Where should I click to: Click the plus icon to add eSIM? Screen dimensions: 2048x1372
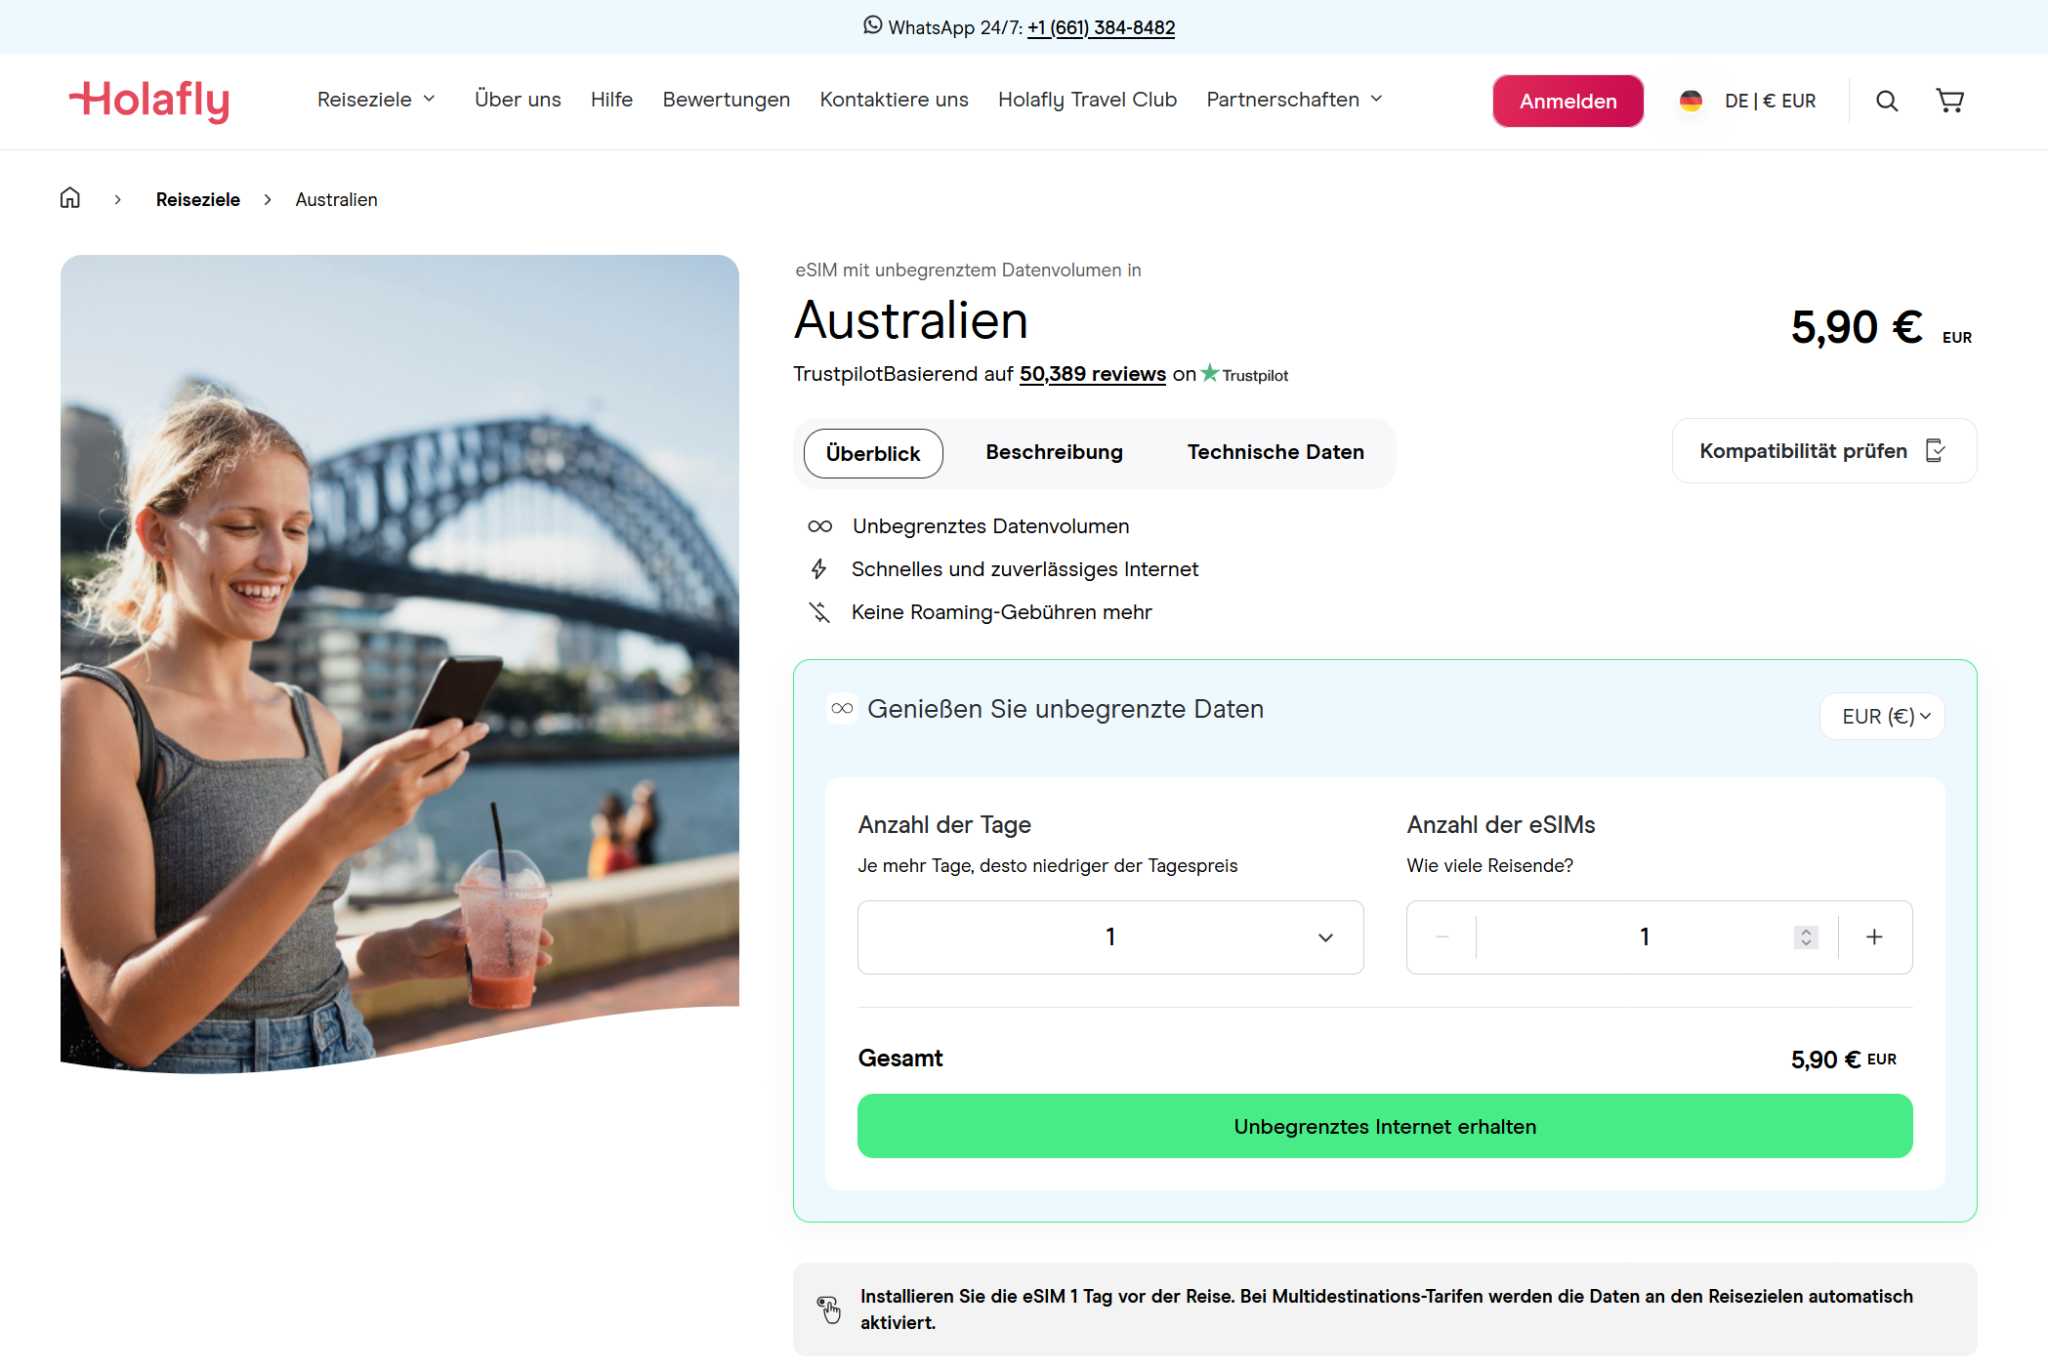(1874, 937)
